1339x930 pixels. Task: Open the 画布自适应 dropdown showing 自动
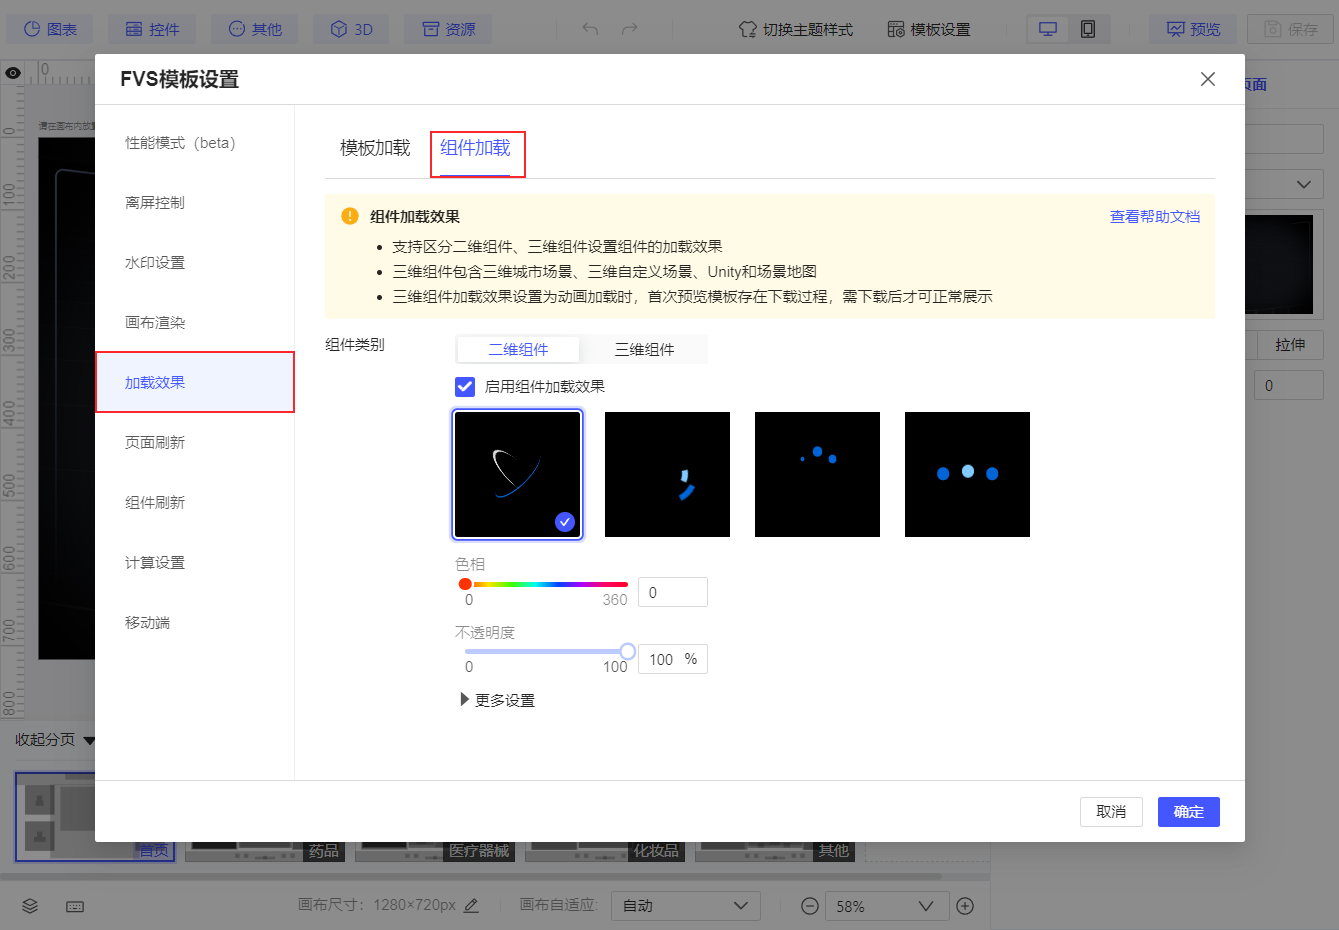685,906
